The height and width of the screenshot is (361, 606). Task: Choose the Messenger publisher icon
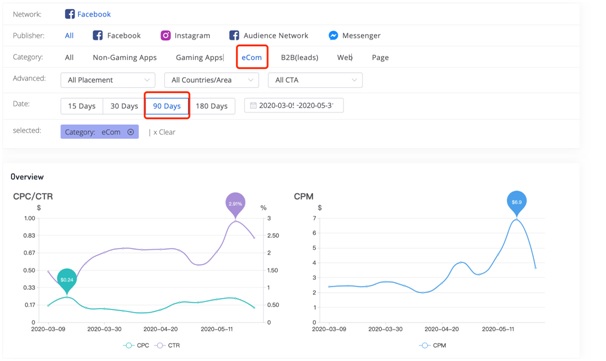(333, 36)
